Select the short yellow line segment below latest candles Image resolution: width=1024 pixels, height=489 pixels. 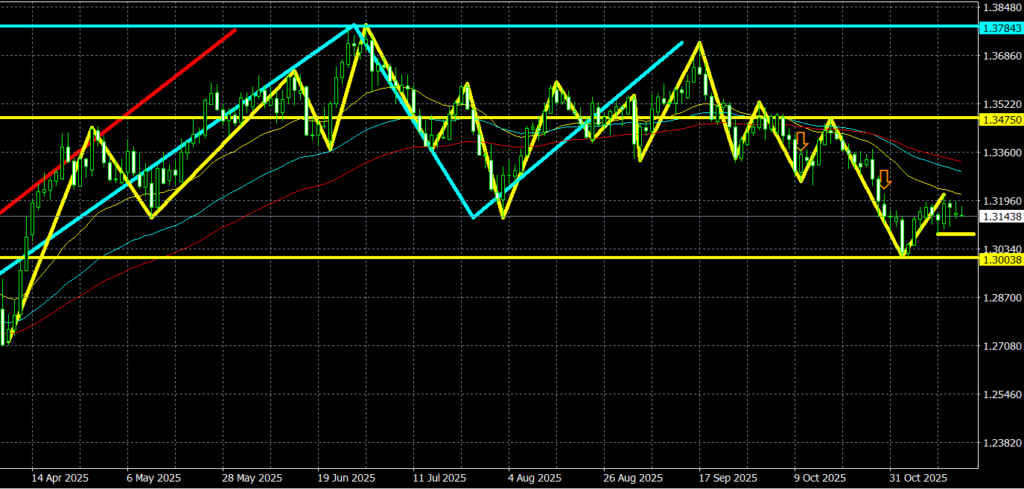(956, 234)
